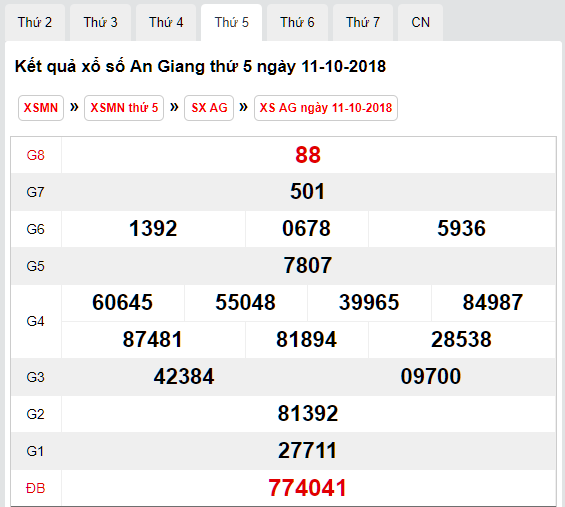This screenshot has height=507, width=565.
Task: Click the ĐB row label
Action: coord(35,488)
